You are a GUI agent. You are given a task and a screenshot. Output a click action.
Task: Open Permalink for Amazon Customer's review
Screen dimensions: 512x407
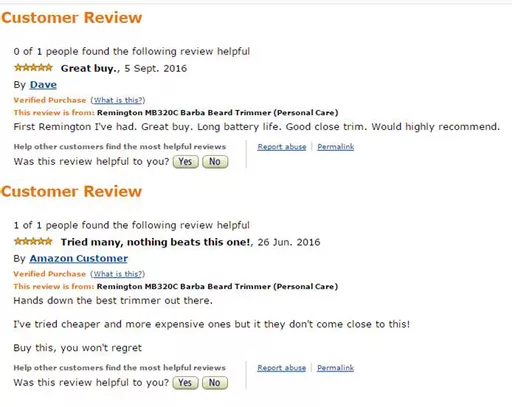click(x=335, y=368)
